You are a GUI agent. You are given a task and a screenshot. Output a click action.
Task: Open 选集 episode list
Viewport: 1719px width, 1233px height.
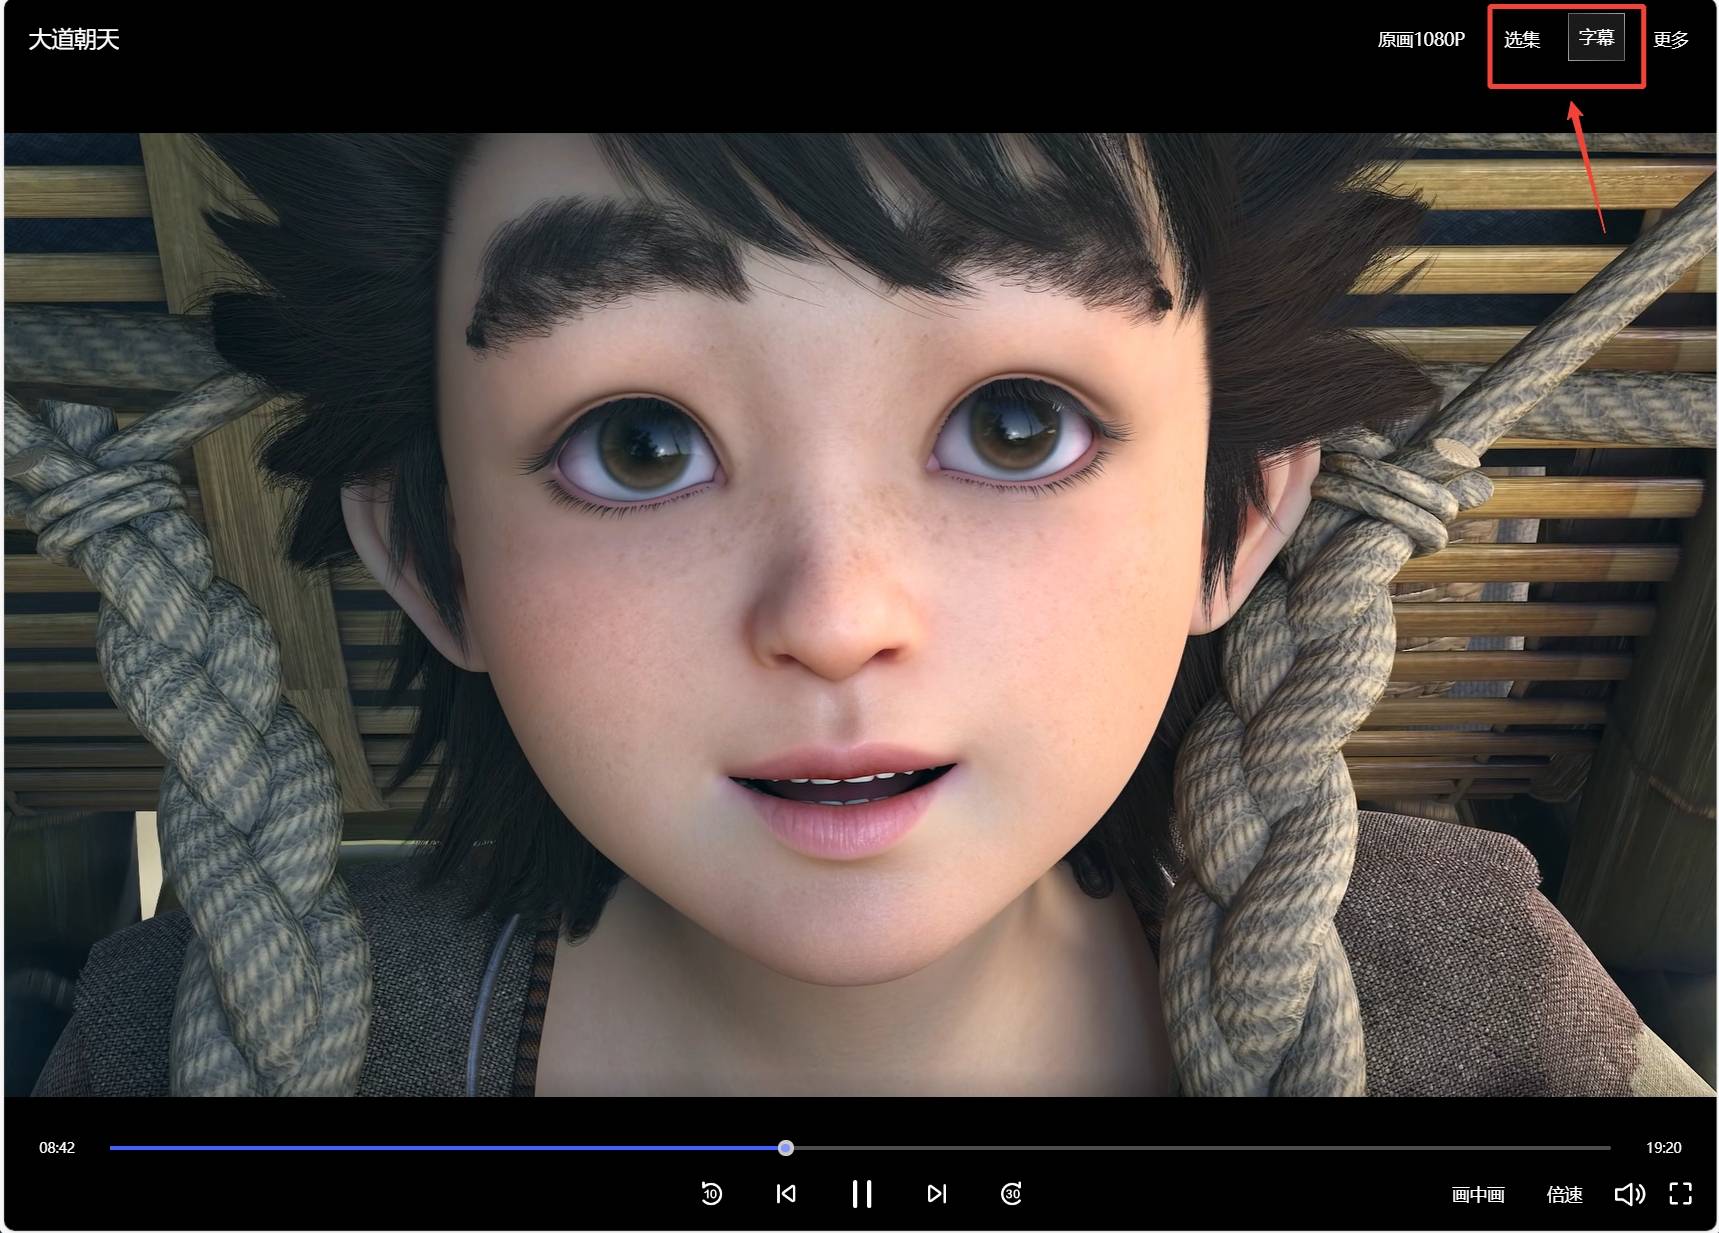pyautogui.click(x=1522, y=39)
